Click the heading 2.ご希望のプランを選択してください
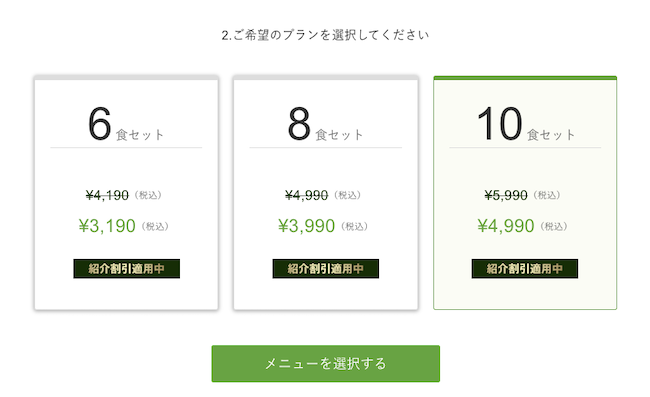 click(x=325, y=35)
